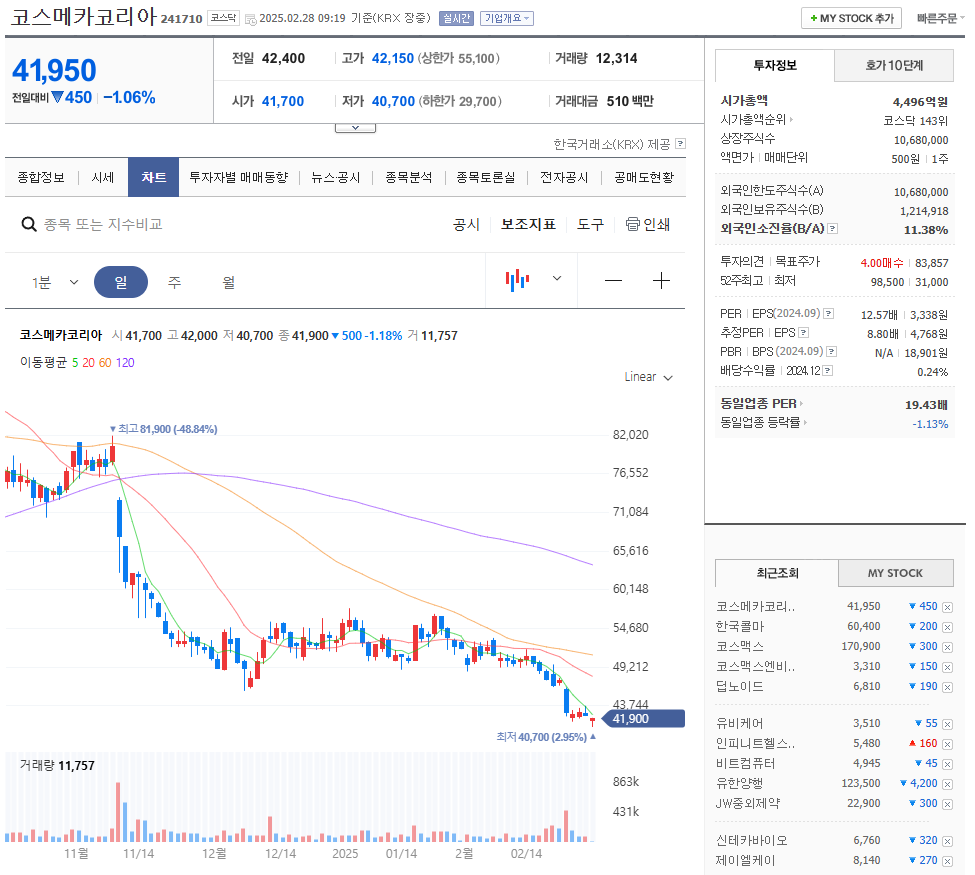Select the 보조지표 indicators icon
The width and height of the screenshot is (975, 875).
[527, 224]
